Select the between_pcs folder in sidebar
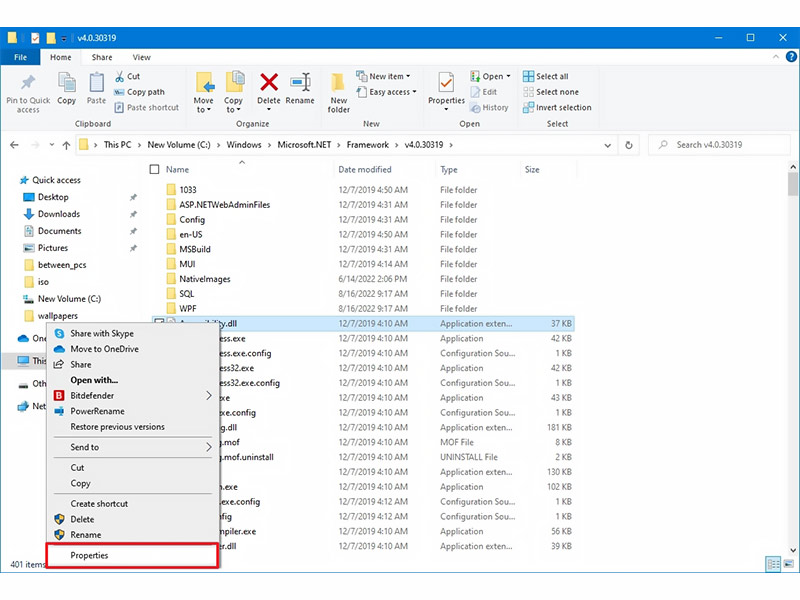Viewport: 800px width, 600px height. pyautogui.click(x=62, y=265)
